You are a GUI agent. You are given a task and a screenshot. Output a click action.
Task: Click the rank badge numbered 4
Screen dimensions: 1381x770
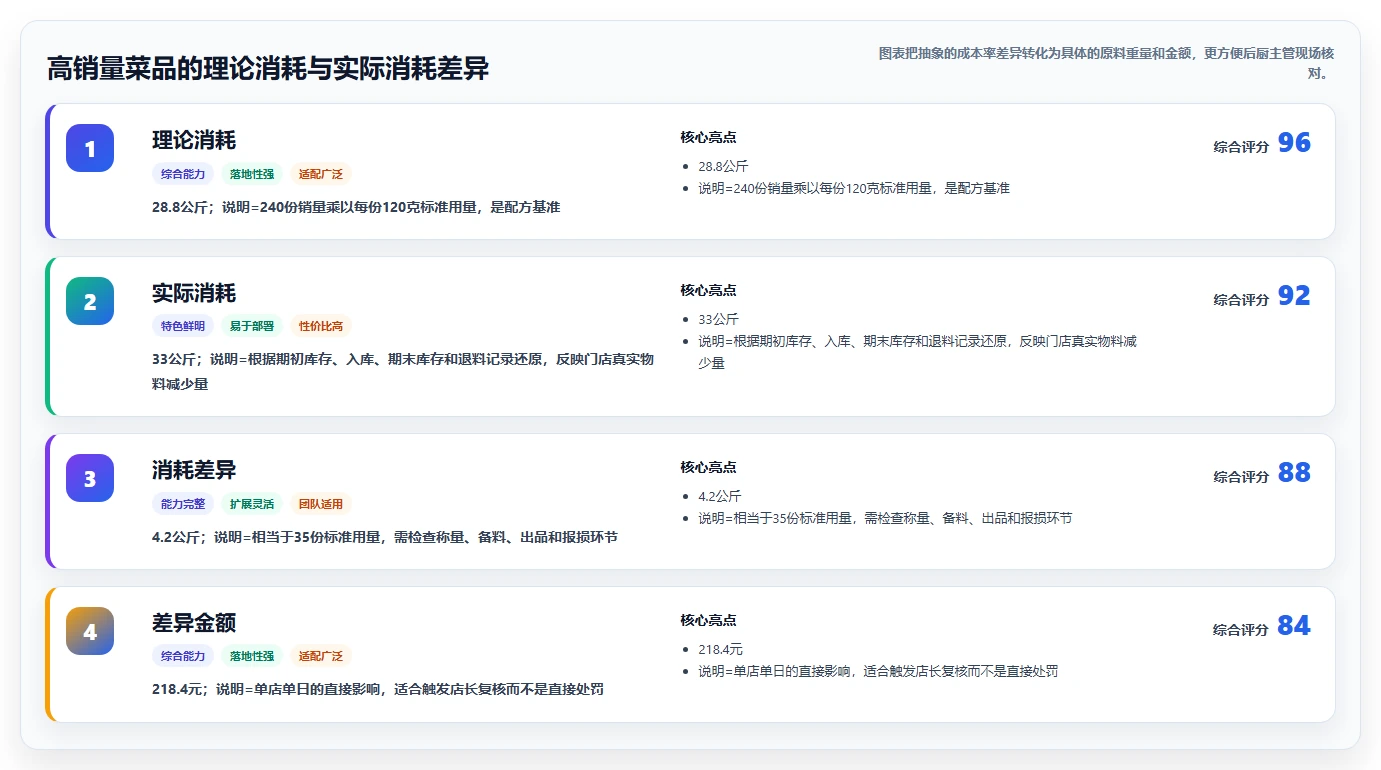click(x=90, y=631)
